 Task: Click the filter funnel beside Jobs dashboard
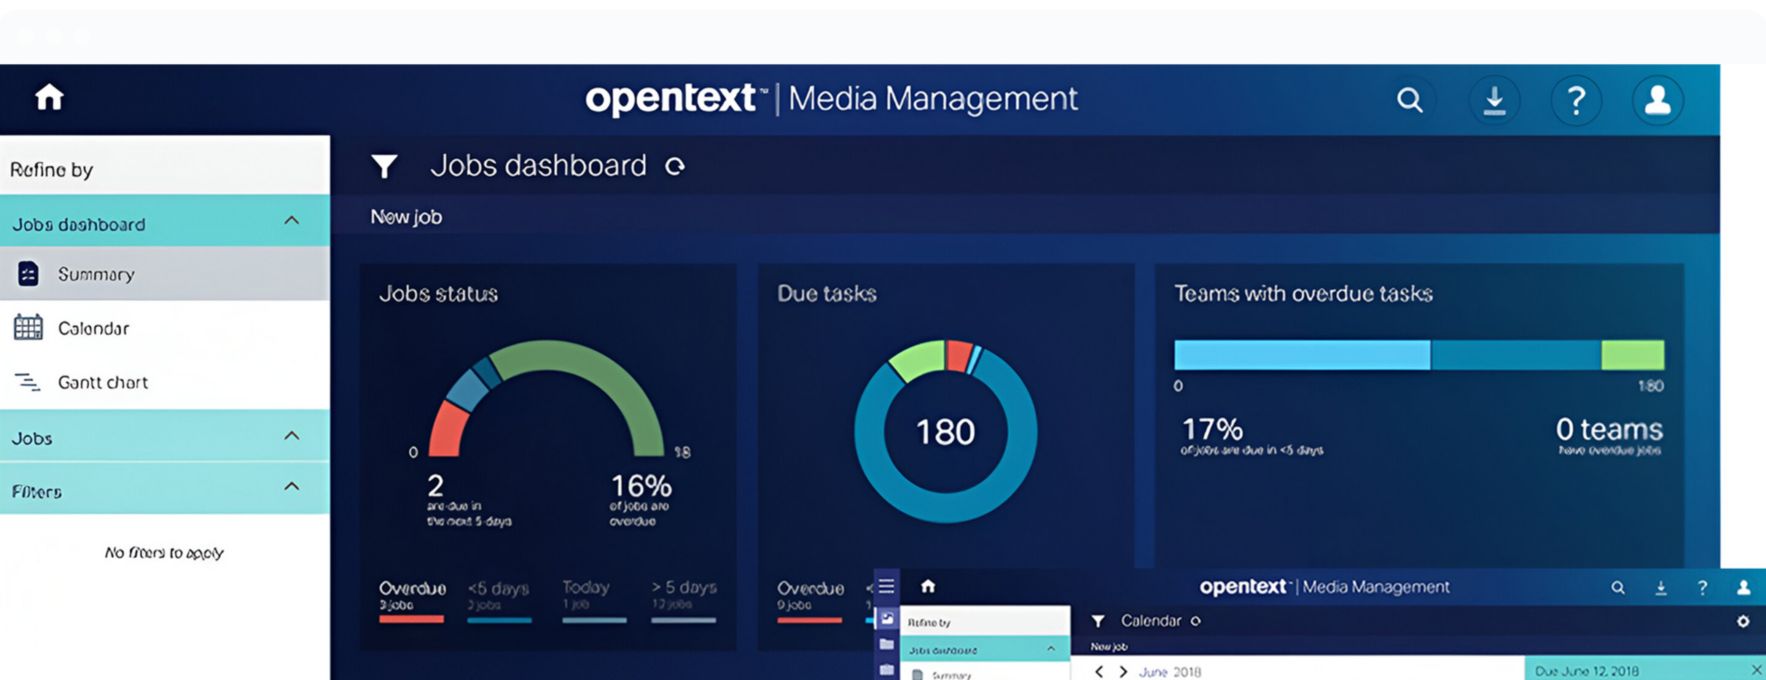tap(384, 166)
